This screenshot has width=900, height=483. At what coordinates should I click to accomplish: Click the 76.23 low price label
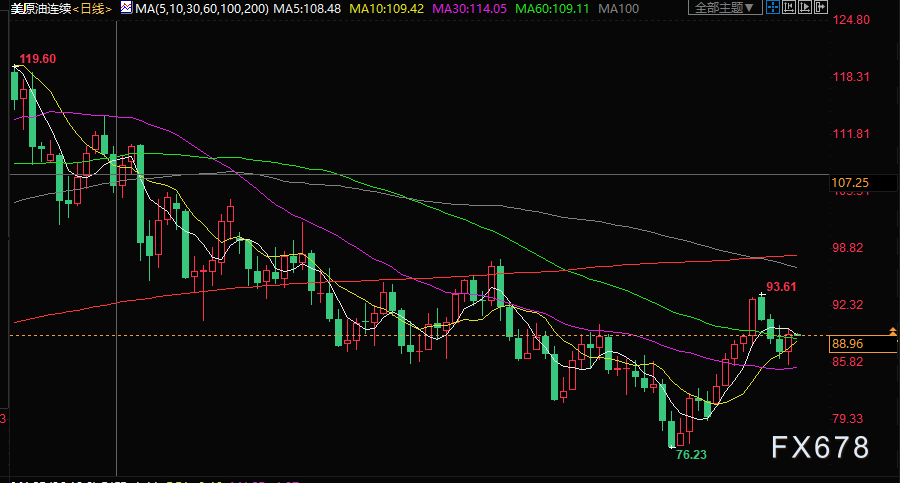[691, 455]
